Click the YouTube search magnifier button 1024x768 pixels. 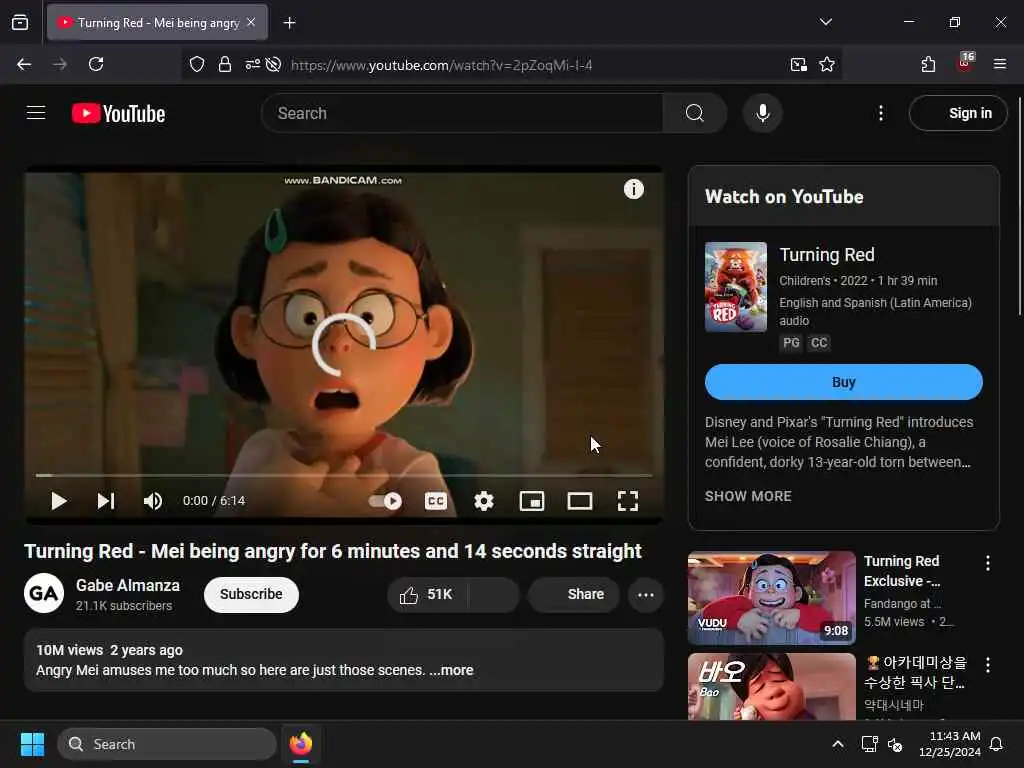(x=695, y=113)
